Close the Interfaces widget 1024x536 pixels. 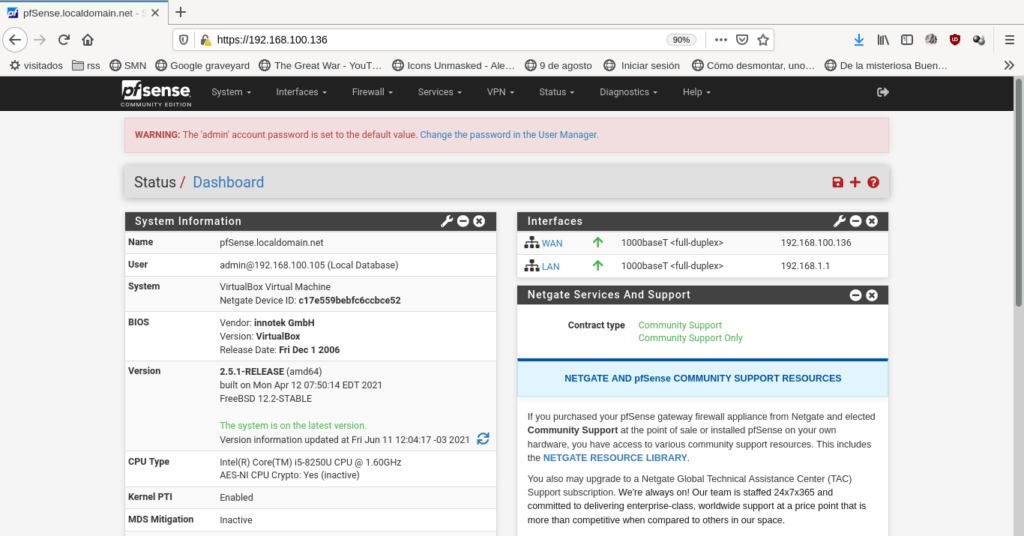tap(872, 221)
